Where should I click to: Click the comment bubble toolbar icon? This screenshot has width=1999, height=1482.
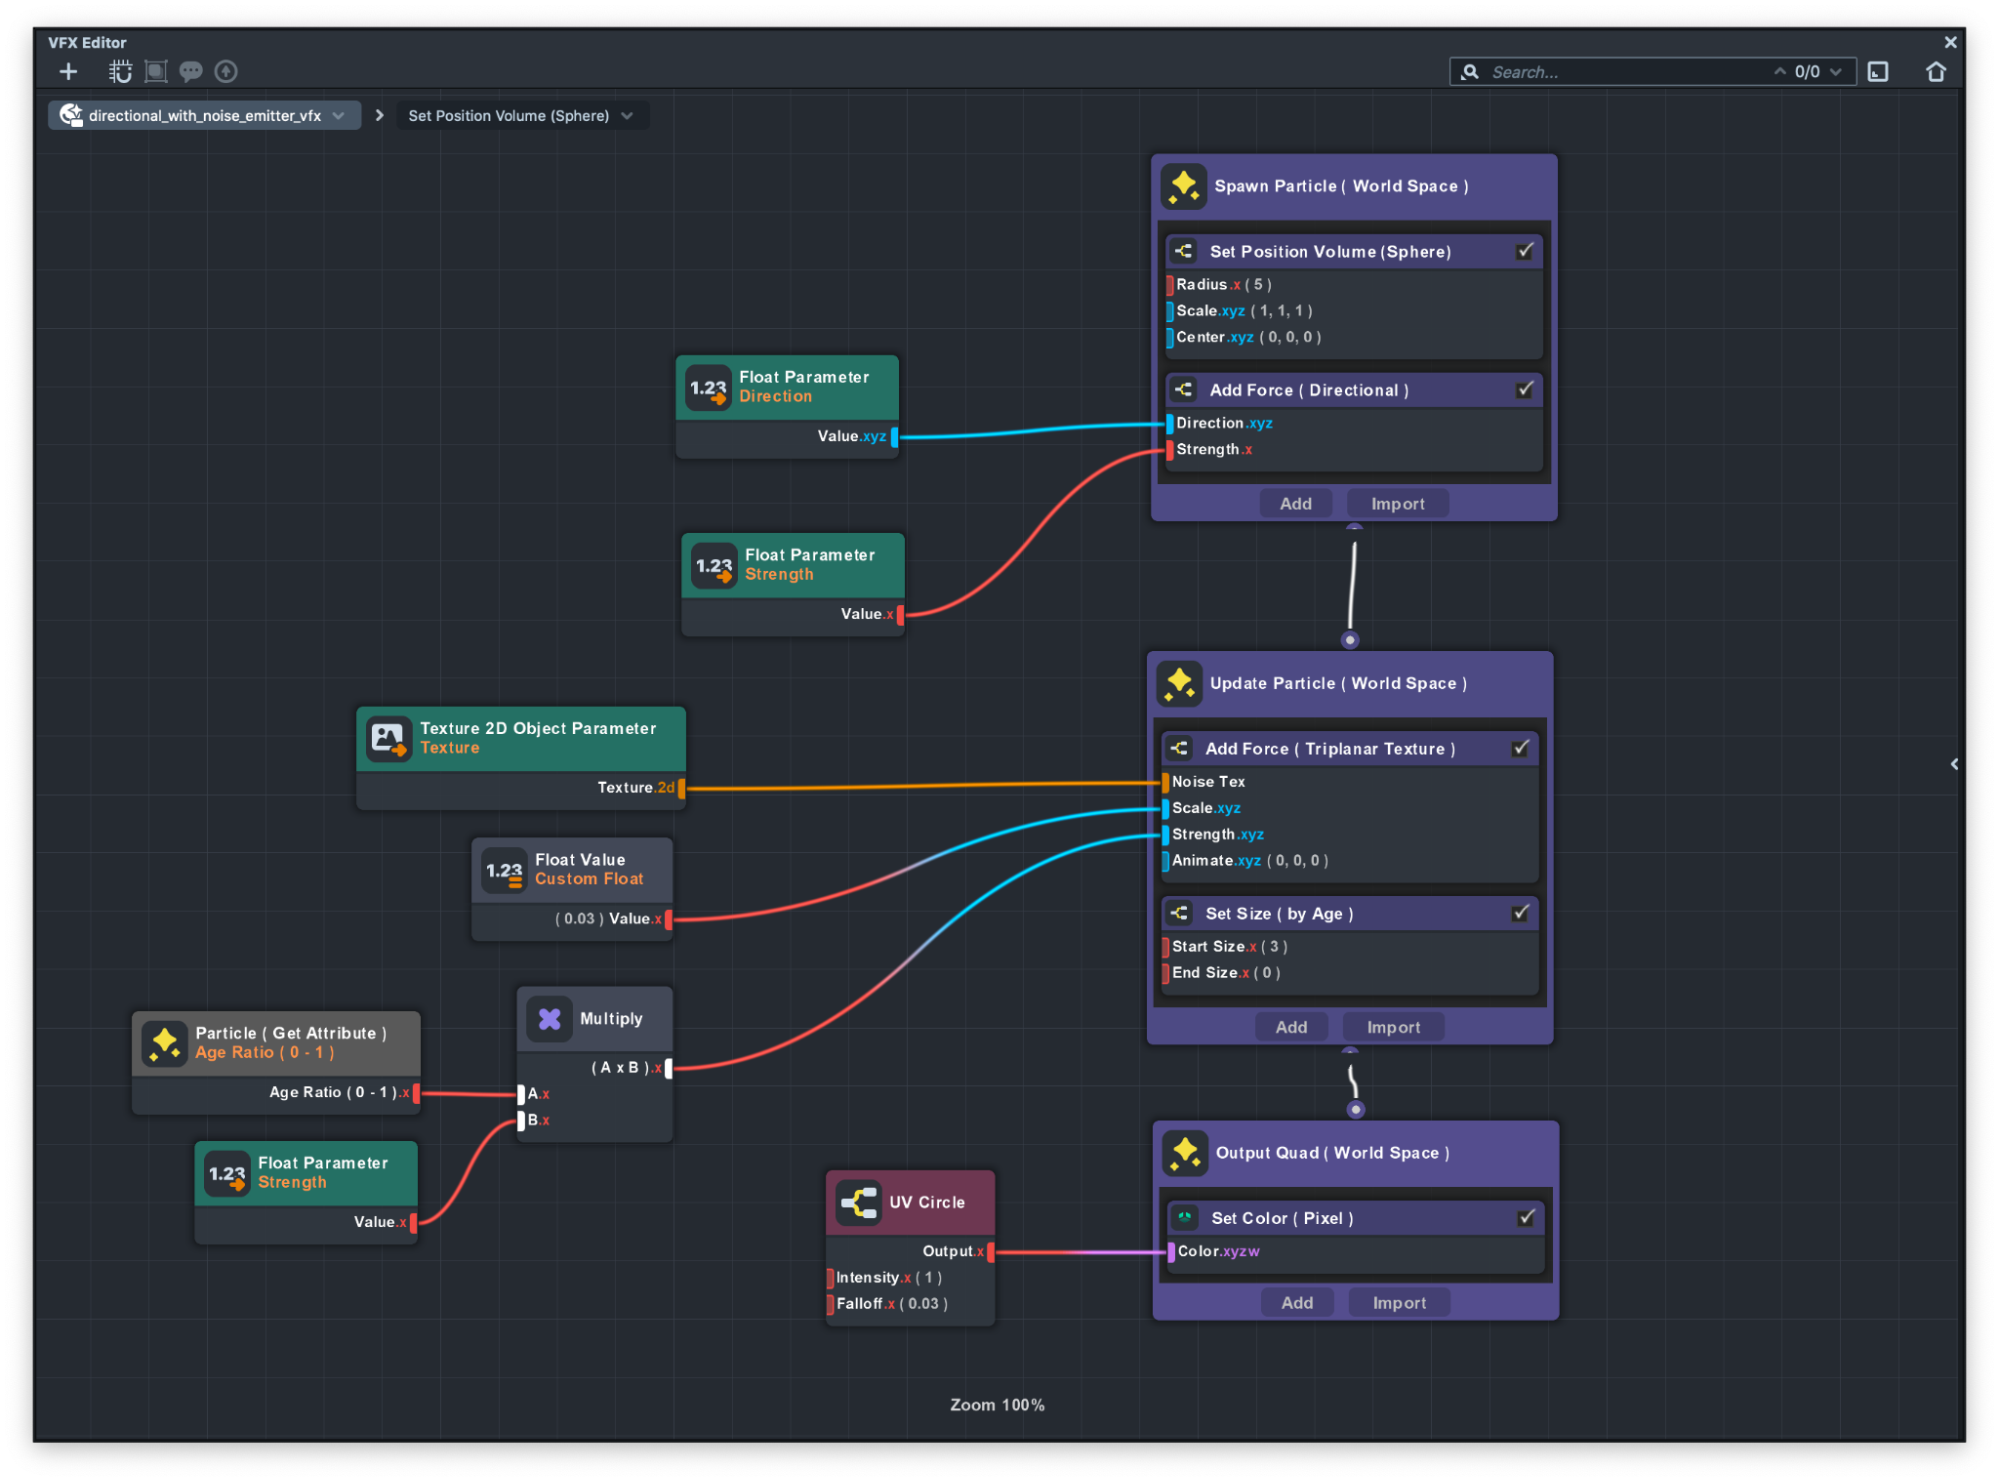pos(191,71)
